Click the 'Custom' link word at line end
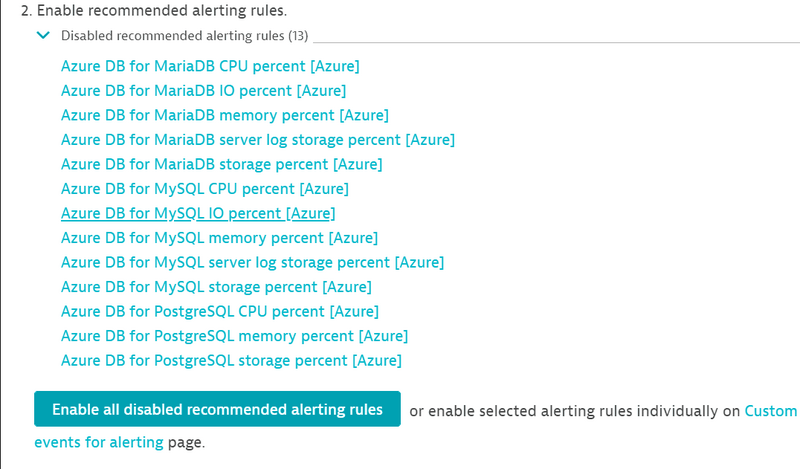 pyautogui.click(x=771, y=411)
